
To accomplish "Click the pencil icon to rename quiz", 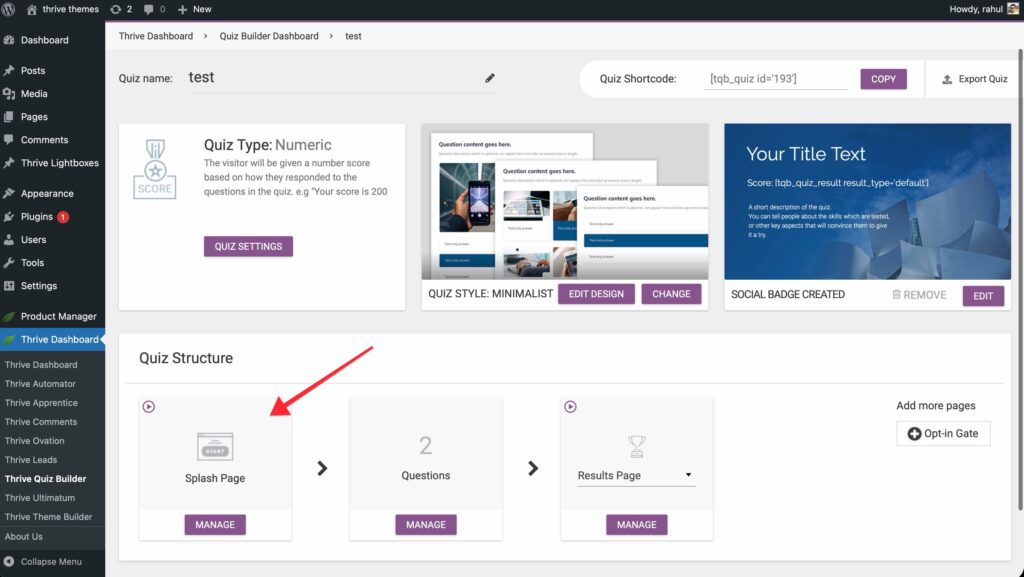I will 490,78.
